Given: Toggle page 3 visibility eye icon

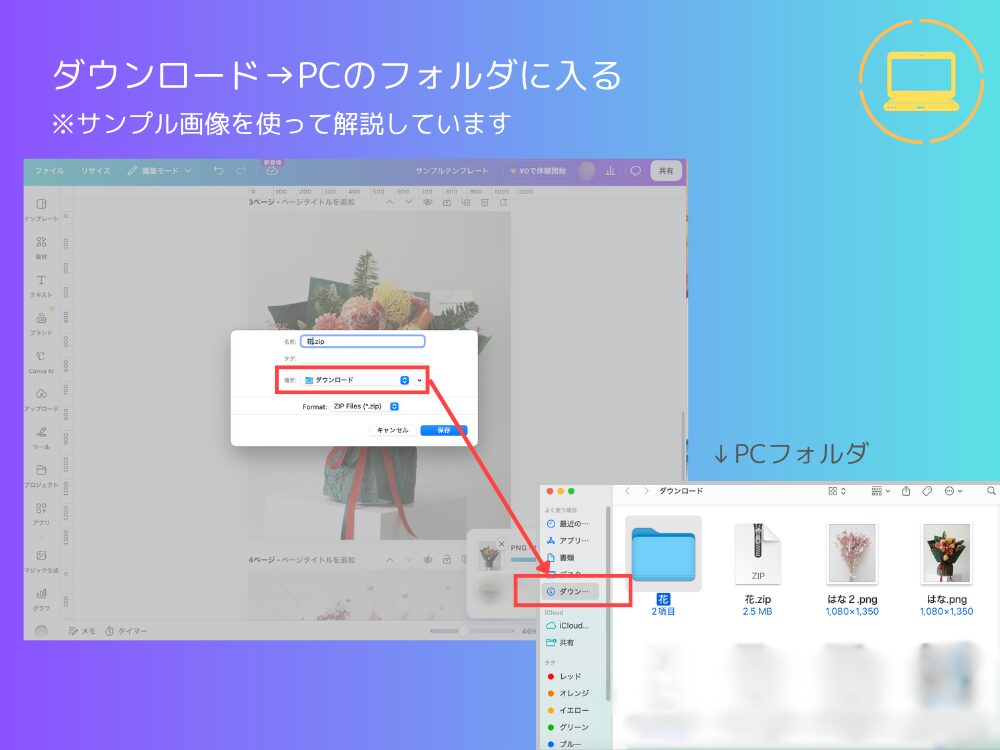Looking at the screenshot, I should coord(428,202).
